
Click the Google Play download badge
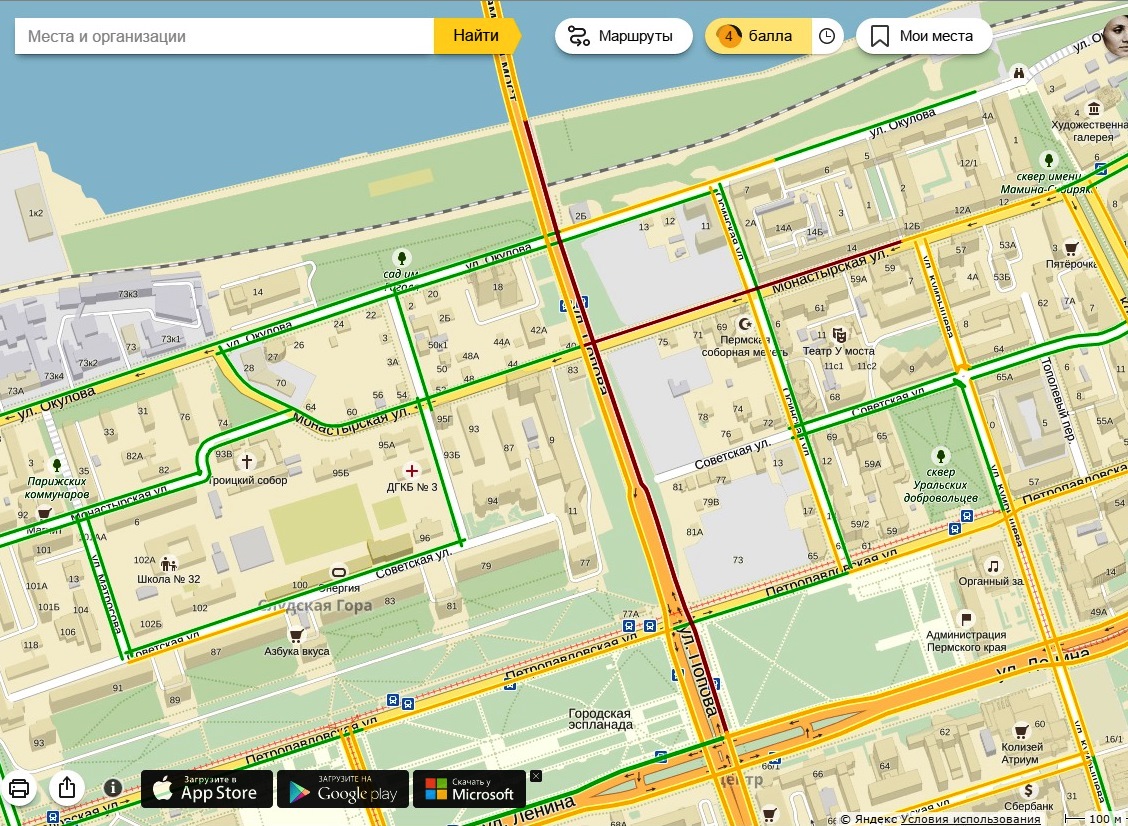343,788
